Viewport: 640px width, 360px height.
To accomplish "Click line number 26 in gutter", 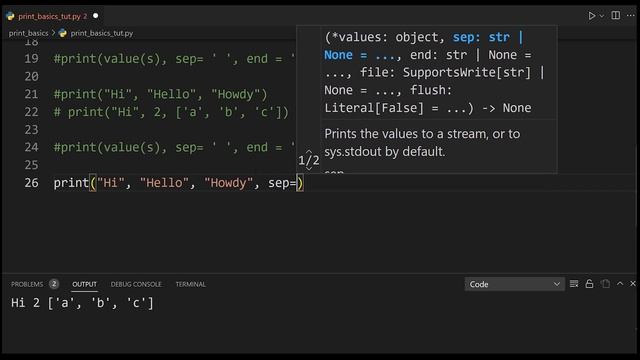I will coord(31,182).
